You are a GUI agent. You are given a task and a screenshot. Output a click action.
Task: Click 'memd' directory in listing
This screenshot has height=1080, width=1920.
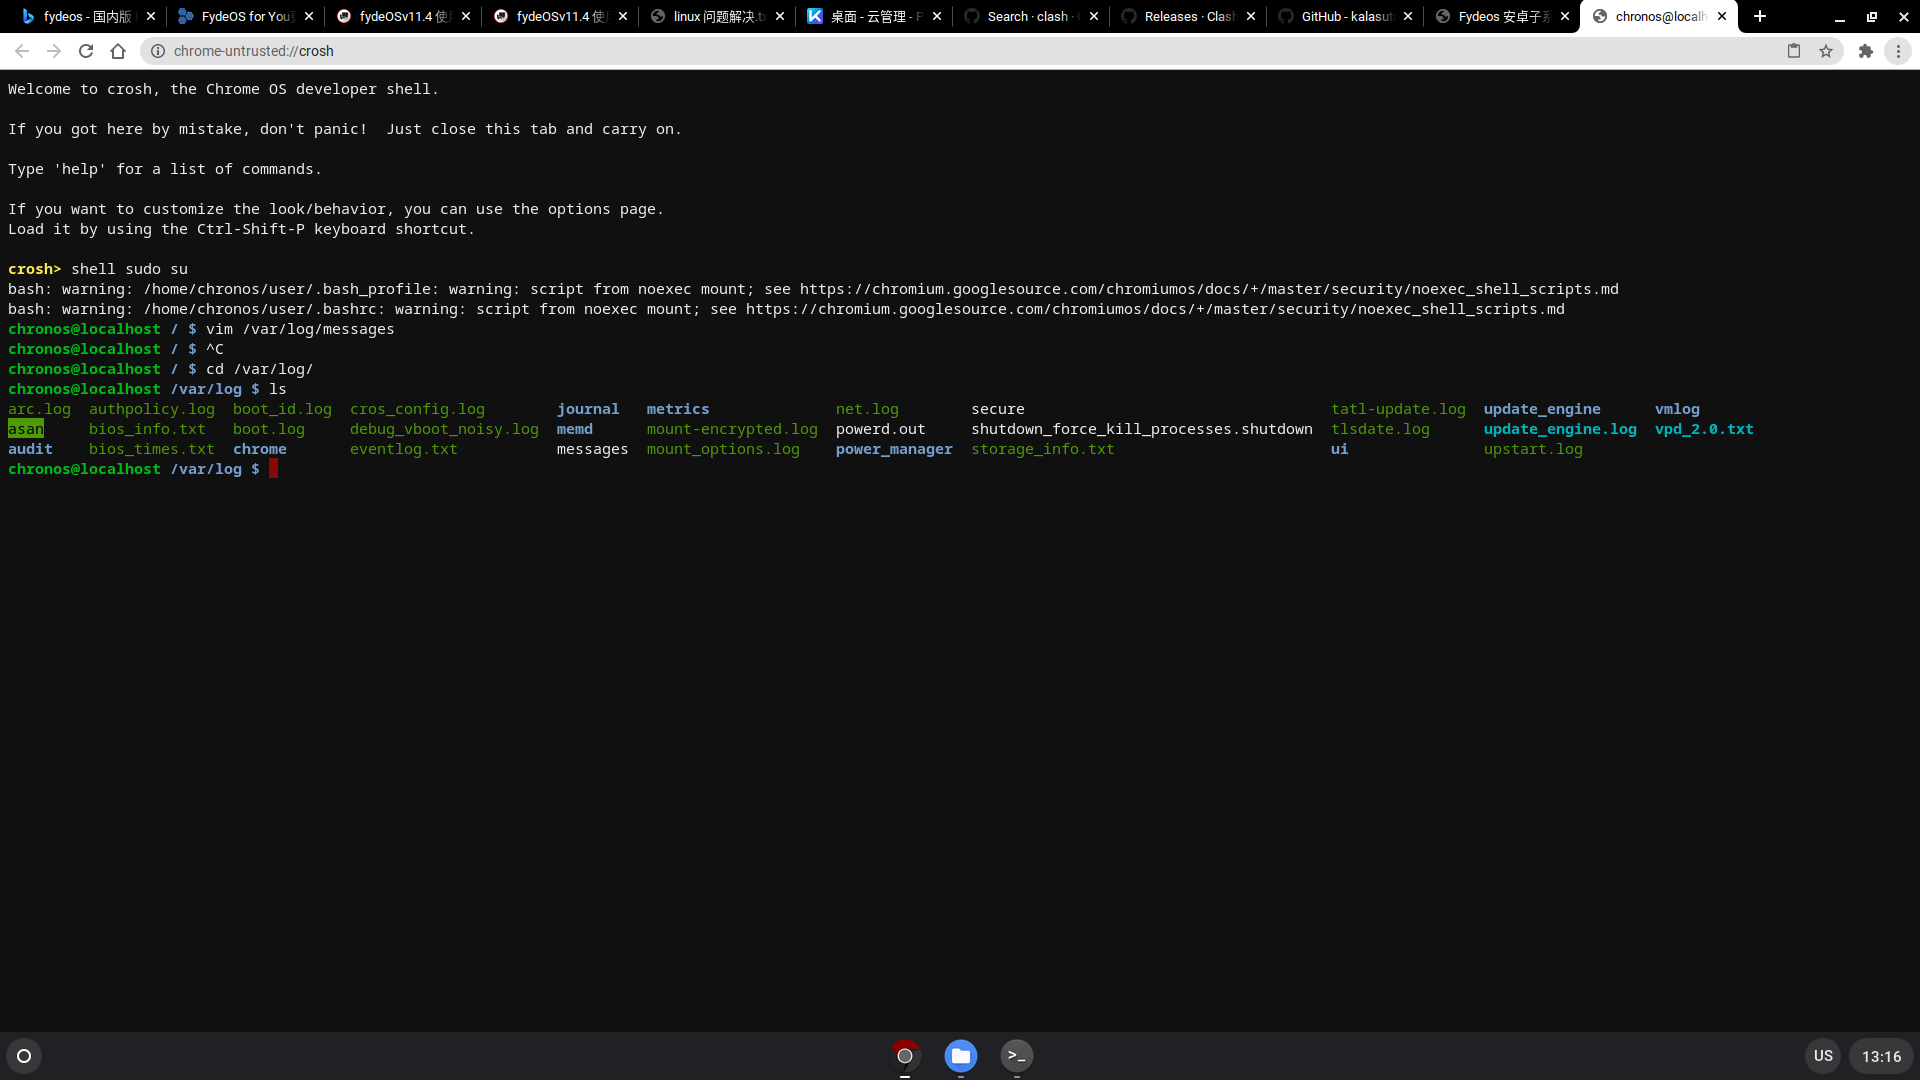coord(575,429)
